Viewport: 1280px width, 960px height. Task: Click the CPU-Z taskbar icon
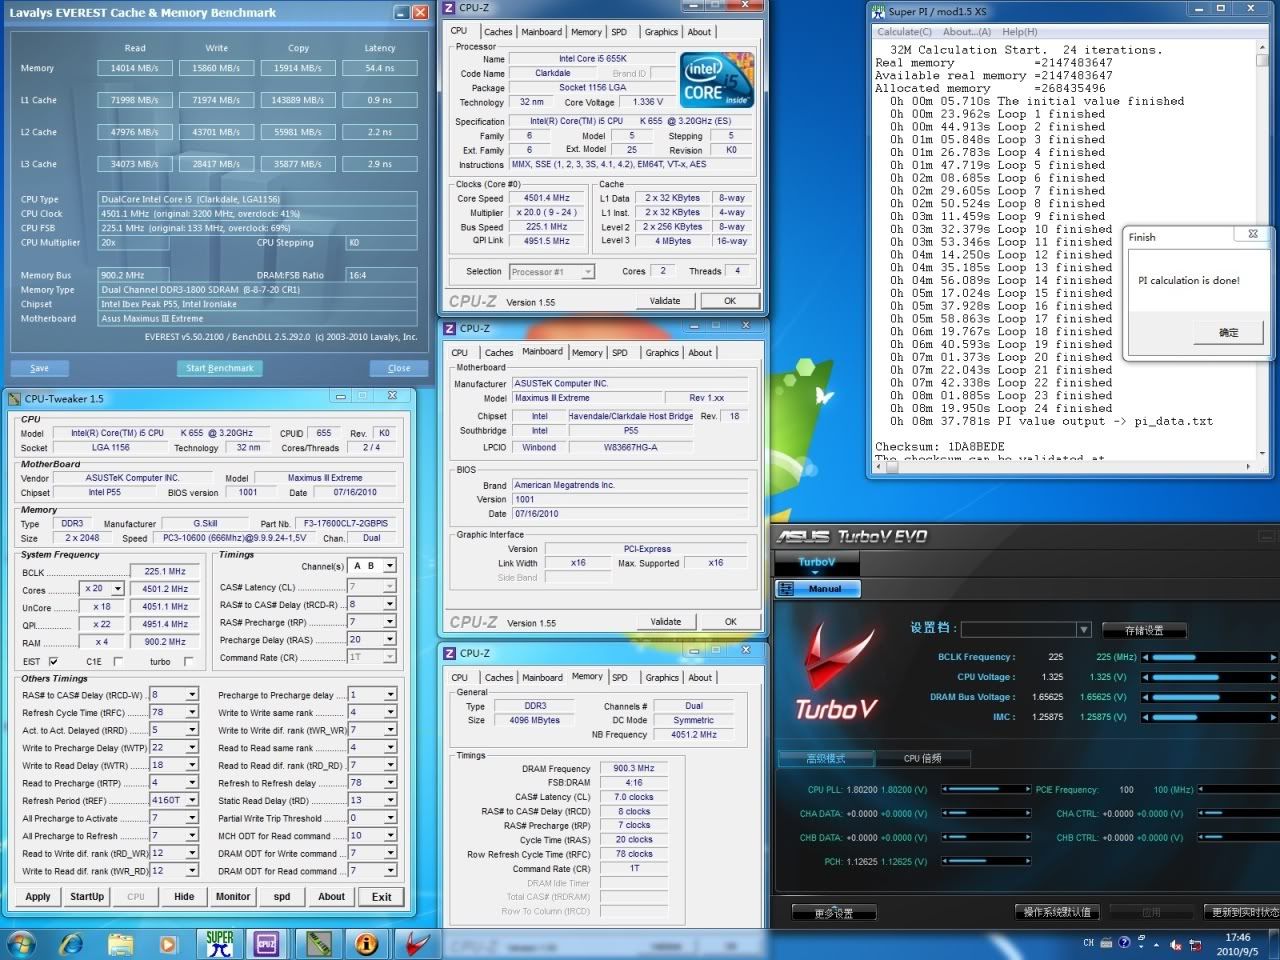coord(267,943)
